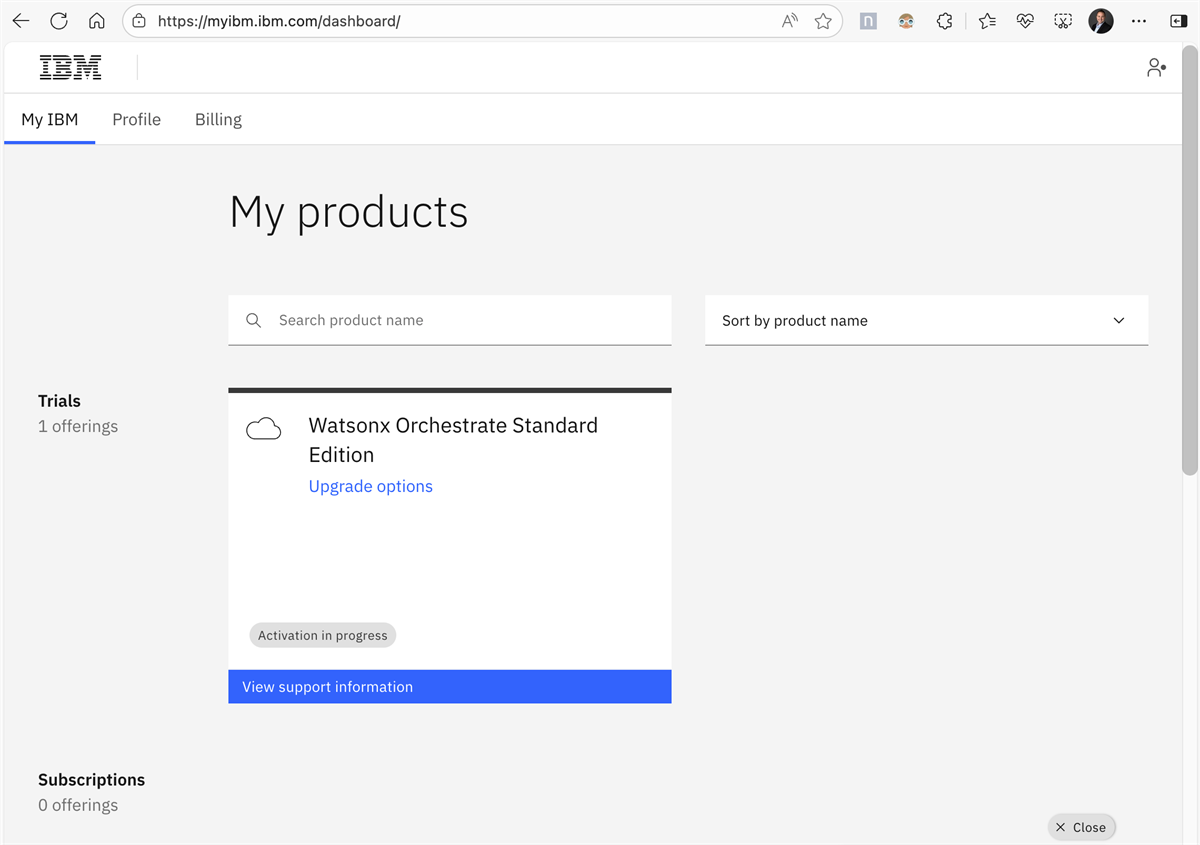Add this page to favorites
The height and width of the screenshot is (845, 1200).
(823, 21)
